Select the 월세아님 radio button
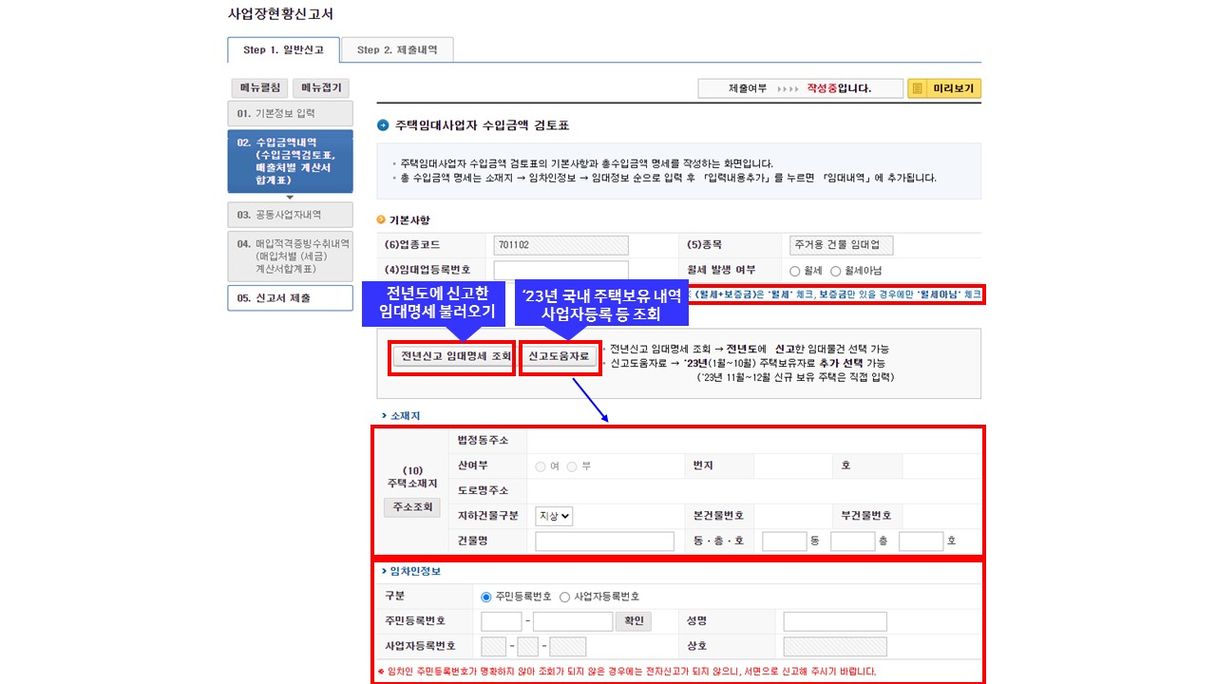 [x=836, y=271]
